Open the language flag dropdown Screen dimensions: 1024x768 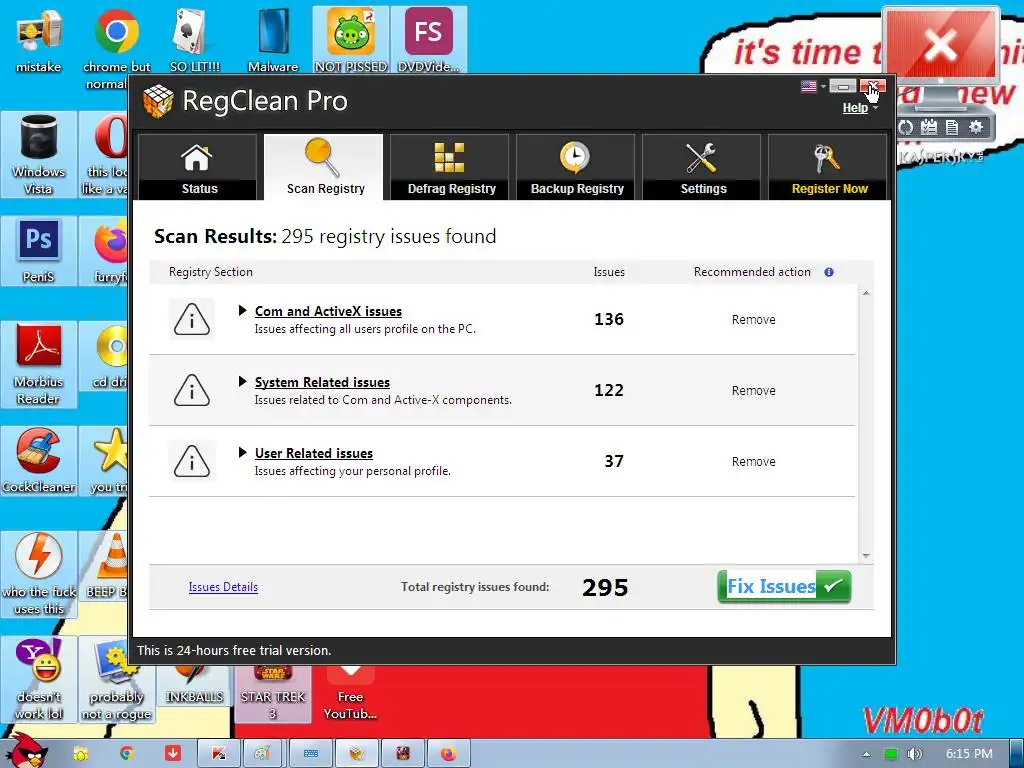pyautogui.click(x=813, y=86)
